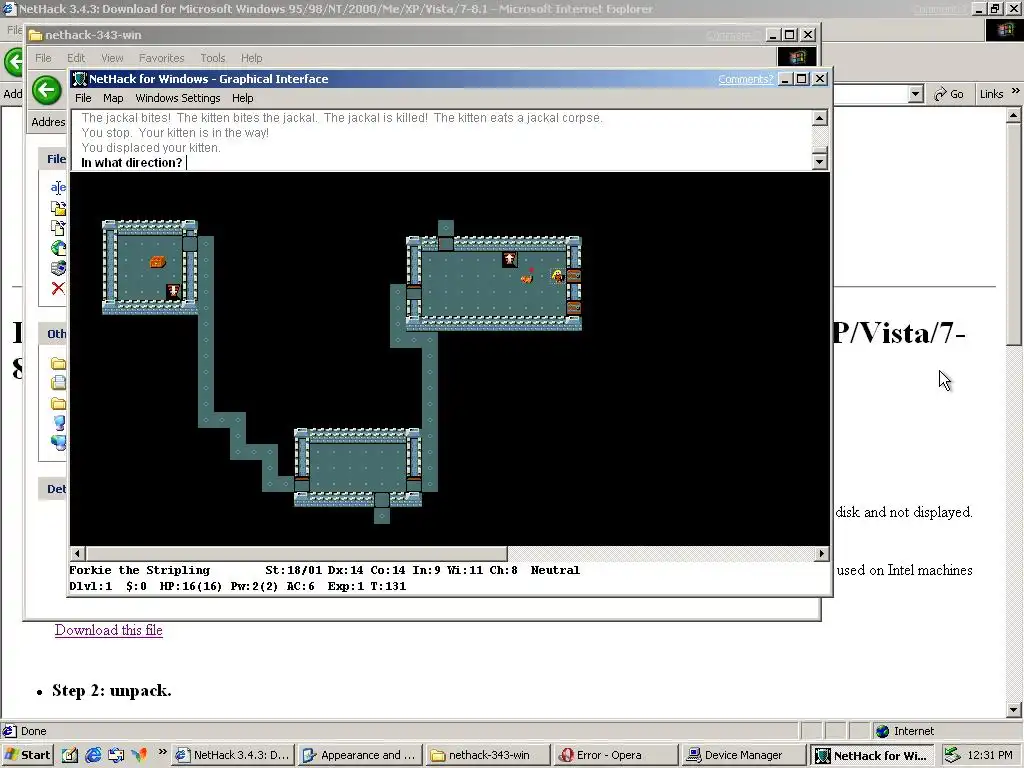1024x768 pixels.
Task: Expand the Links toolbar chevron
Action: tap(1016, 91)
